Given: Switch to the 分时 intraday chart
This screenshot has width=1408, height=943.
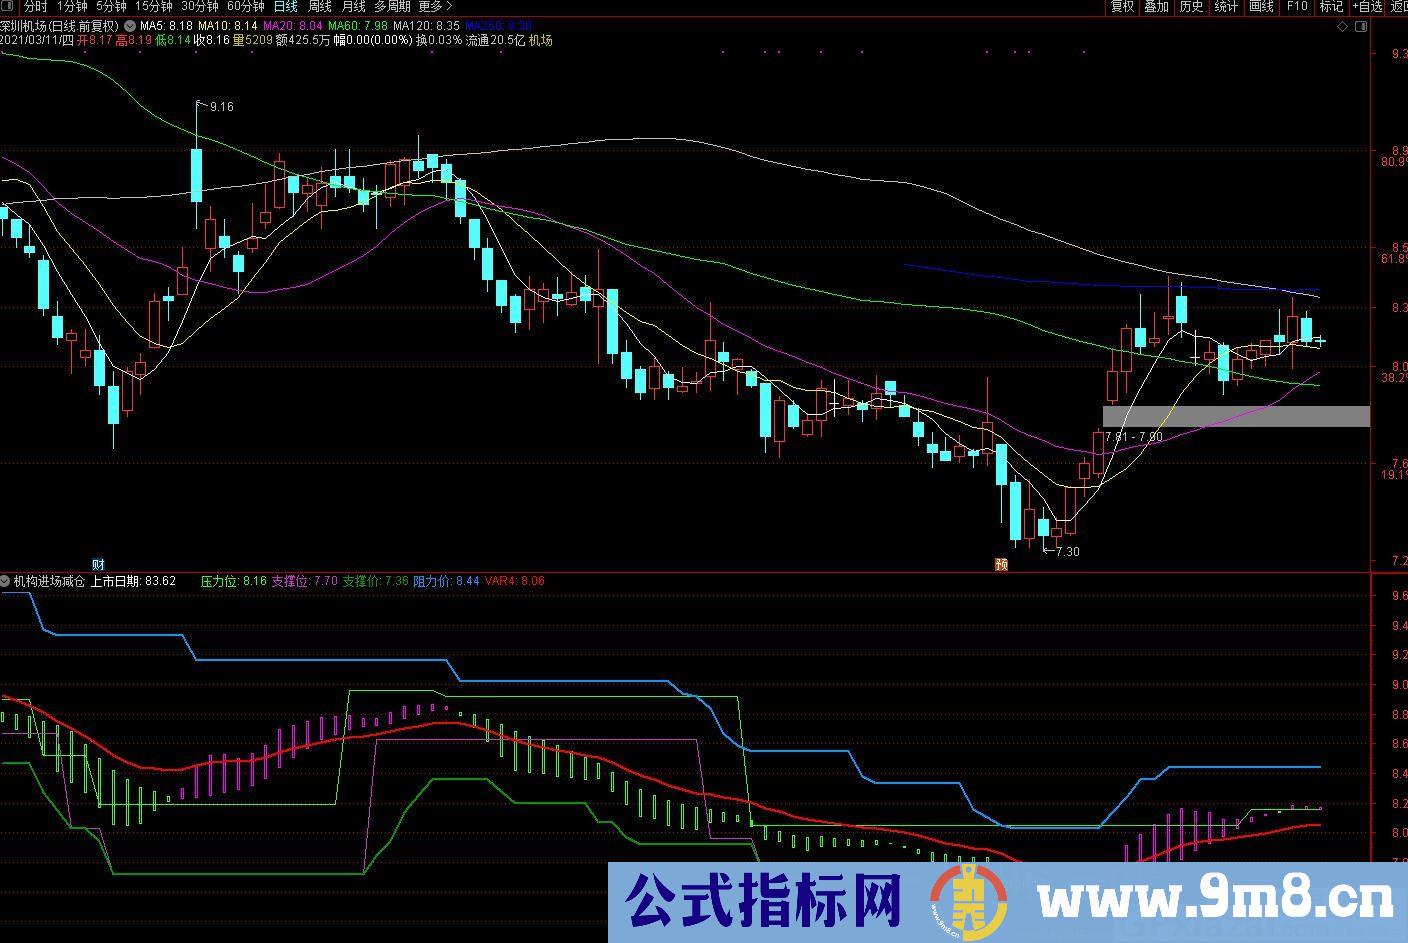Looking at the screenshot, I should pos(35,6).
